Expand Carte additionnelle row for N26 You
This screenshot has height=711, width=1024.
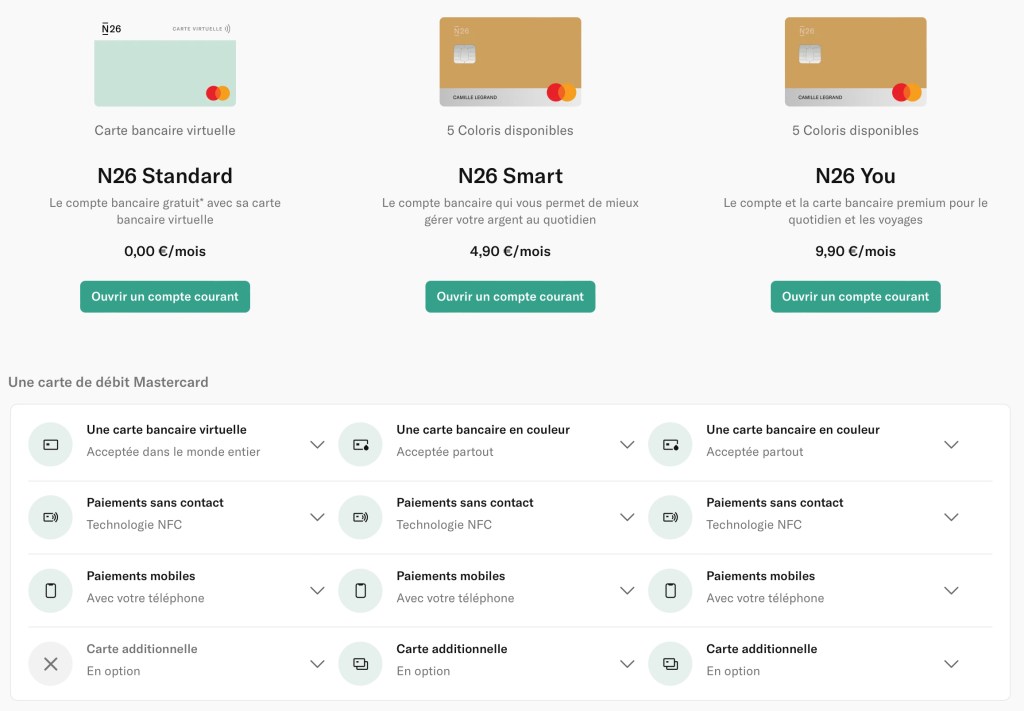click(x=951, y=663)
